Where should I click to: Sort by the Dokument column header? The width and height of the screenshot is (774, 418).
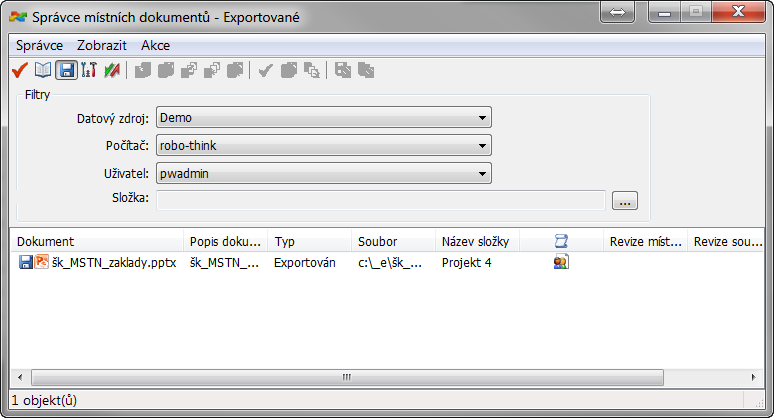pos(95,241)
